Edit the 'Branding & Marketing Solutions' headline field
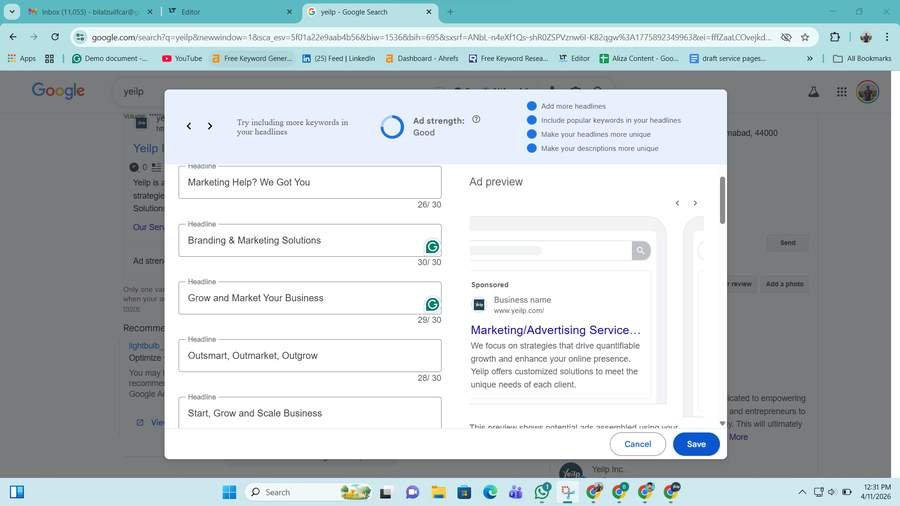900x506 pixels. 309,240
